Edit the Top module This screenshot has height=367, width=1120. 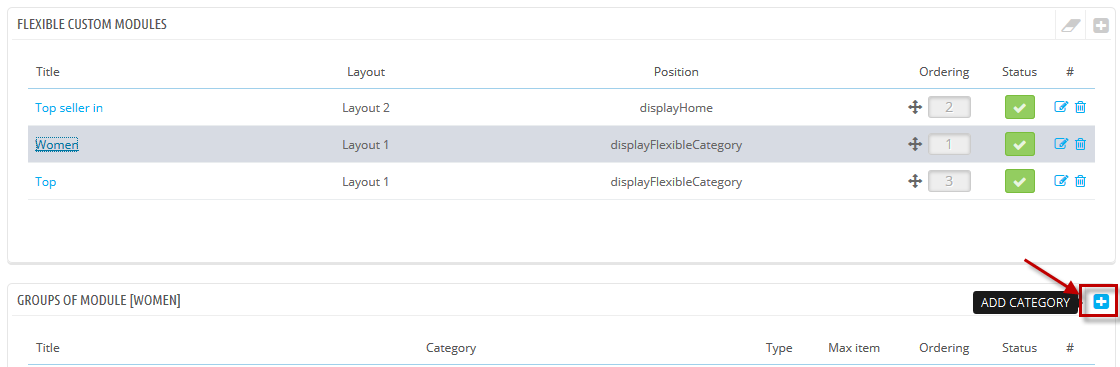1061,181
